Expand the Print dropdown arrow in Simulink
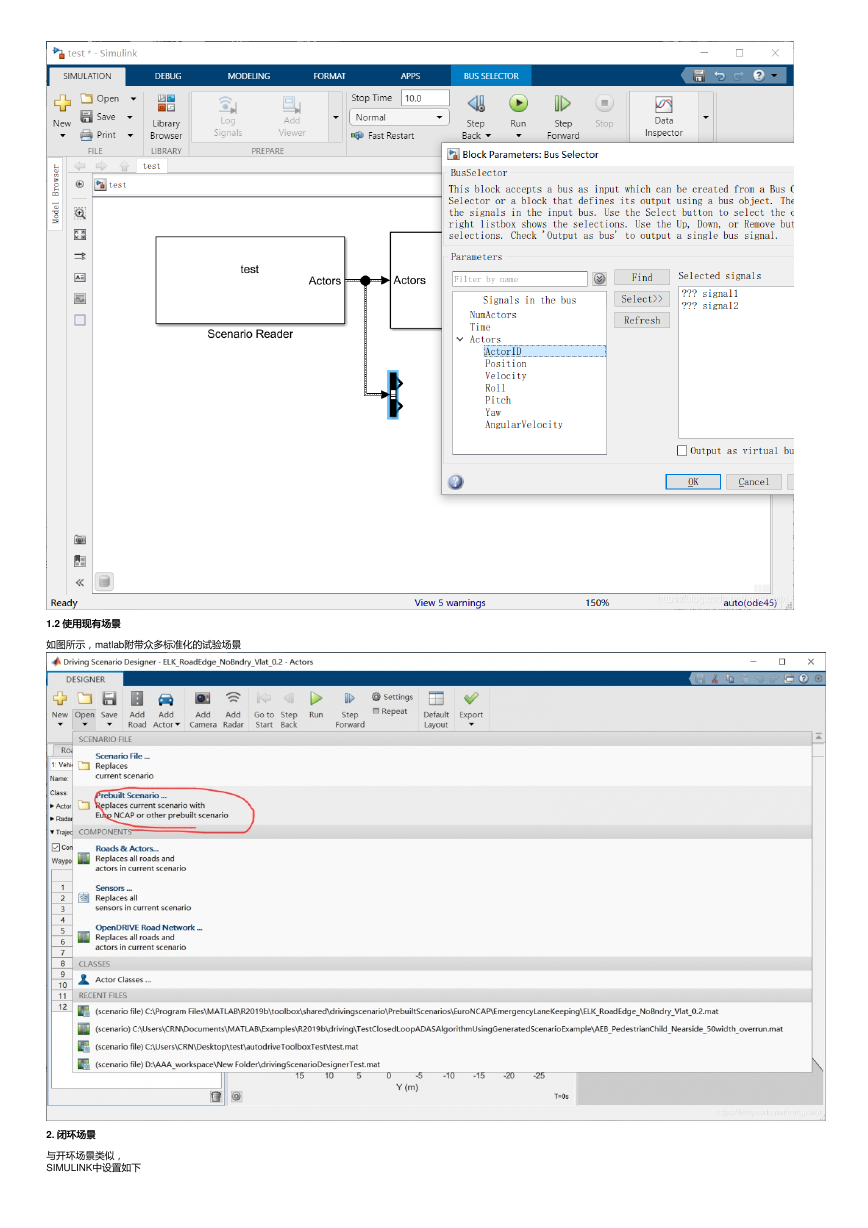868x1228 pixels. pos(129,135)
